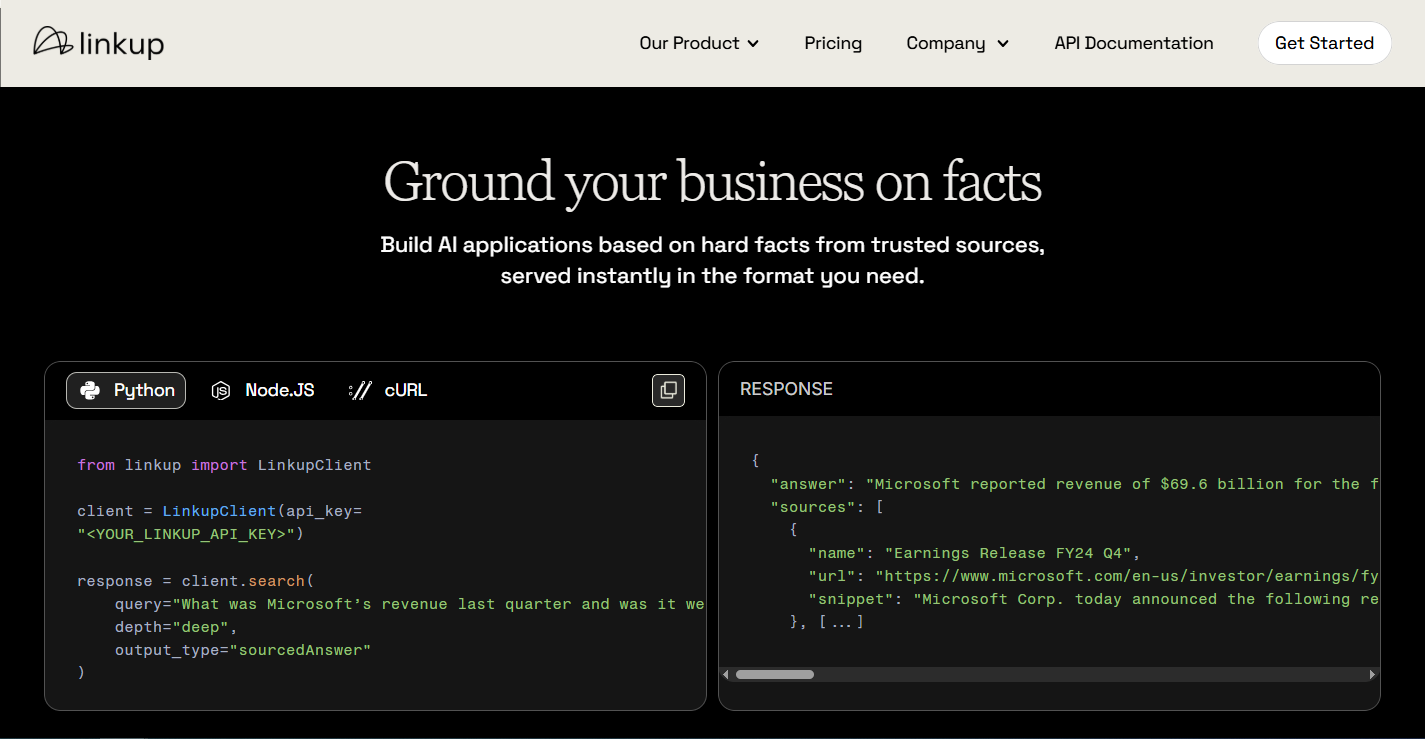Click the "name": "Earnings Release FY24 Q4" line
1425x739 pixels.
pyautogui.click(x=975, y=553)
